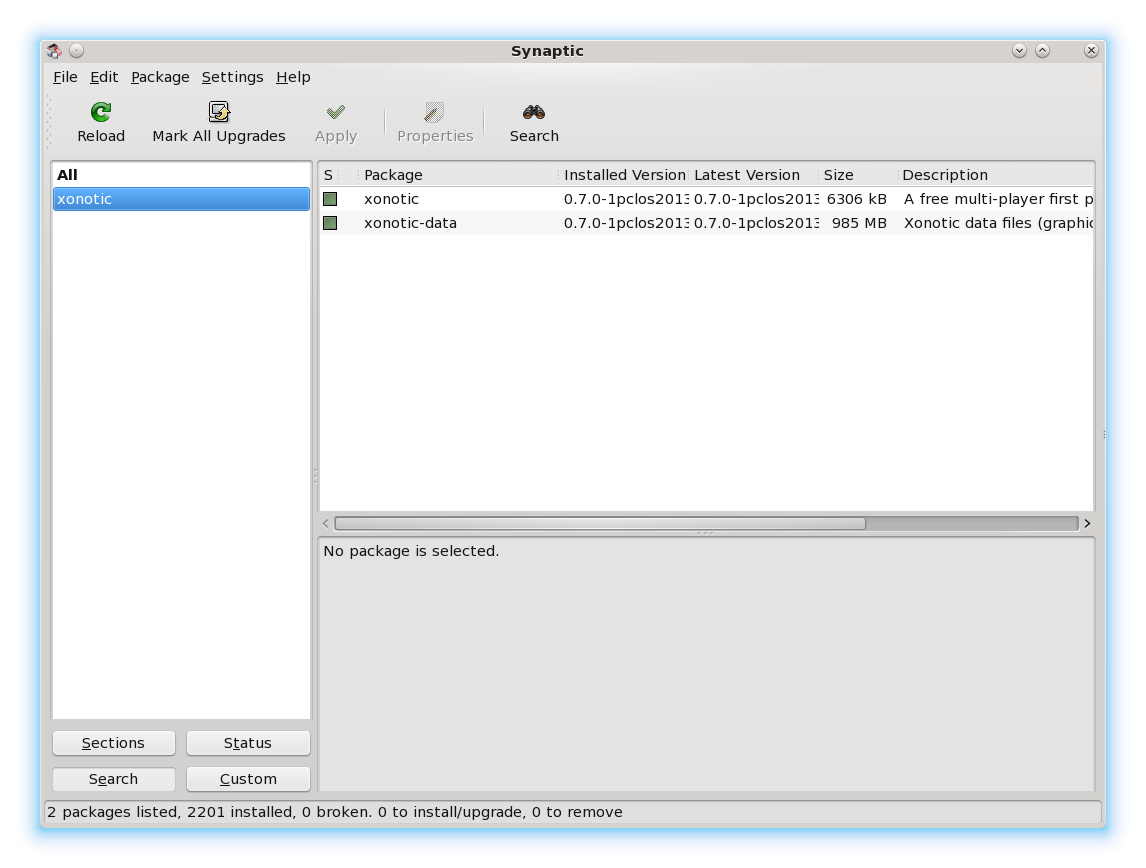1146x868 pixels.
Task: Click the Apply checkmark icon
Action: (x=335, y=112)
